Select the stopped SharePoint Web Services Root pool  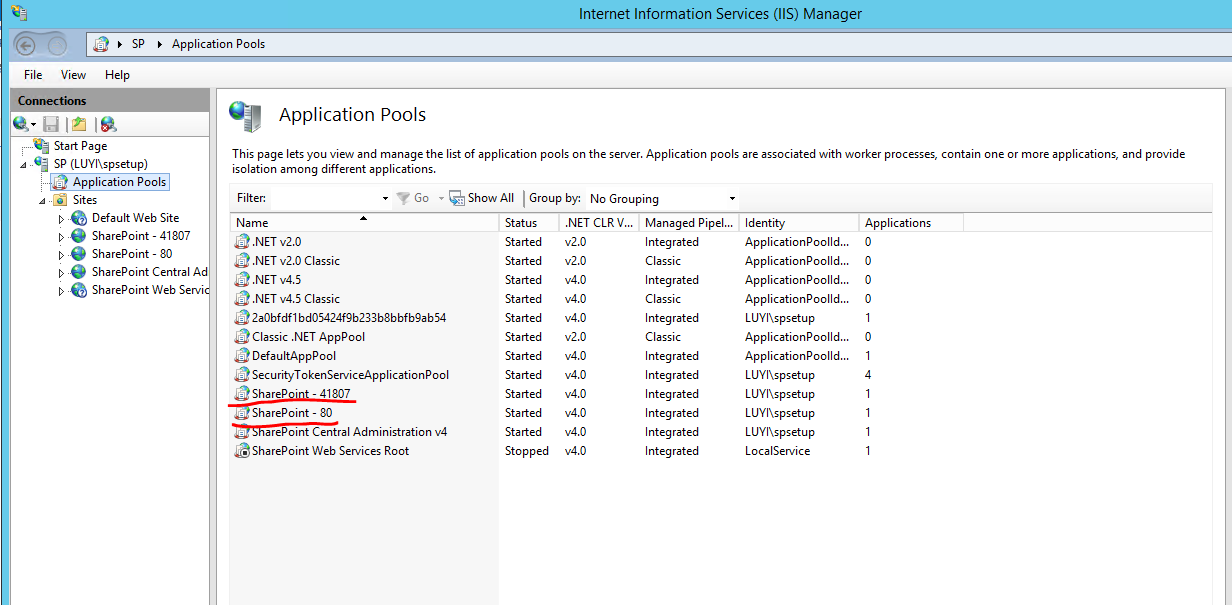[x=330, y=450]
